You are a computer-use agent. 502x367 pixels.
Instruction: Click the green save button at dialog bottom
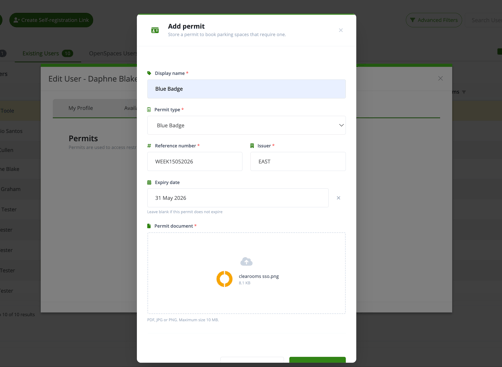(317, 360)
